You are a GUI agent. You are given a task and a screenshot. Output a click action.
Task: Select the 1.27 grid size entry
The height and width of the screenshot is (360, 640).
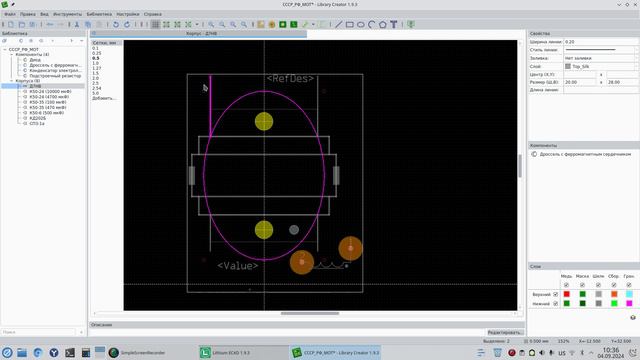(x=96, y=68)
